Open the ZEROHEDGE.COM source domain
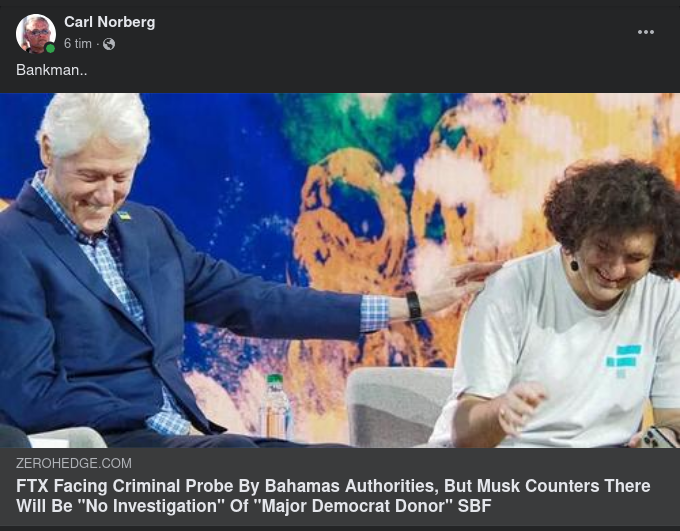 [74, 463]
